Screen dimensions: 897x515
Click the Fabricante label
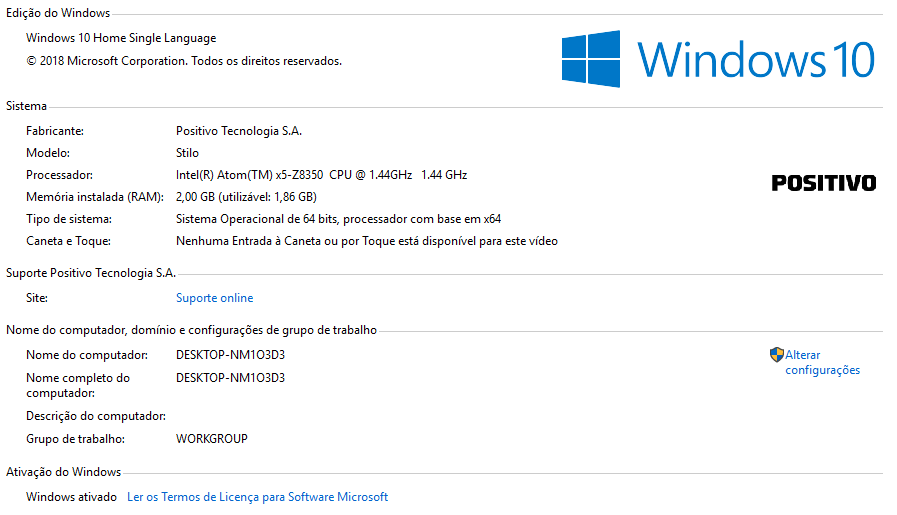click(55, 131)
